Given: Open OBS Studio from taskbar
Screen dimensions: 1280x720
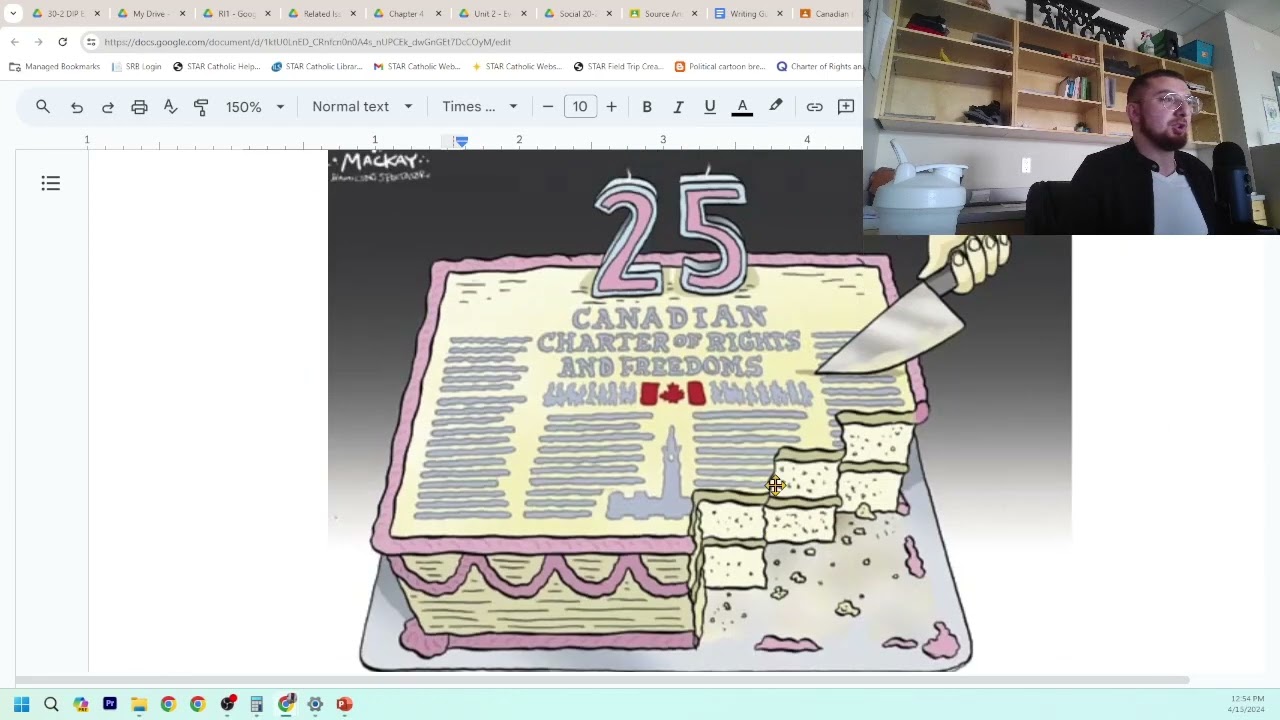Looking at the screenshot, I should (x=227, y=704).
